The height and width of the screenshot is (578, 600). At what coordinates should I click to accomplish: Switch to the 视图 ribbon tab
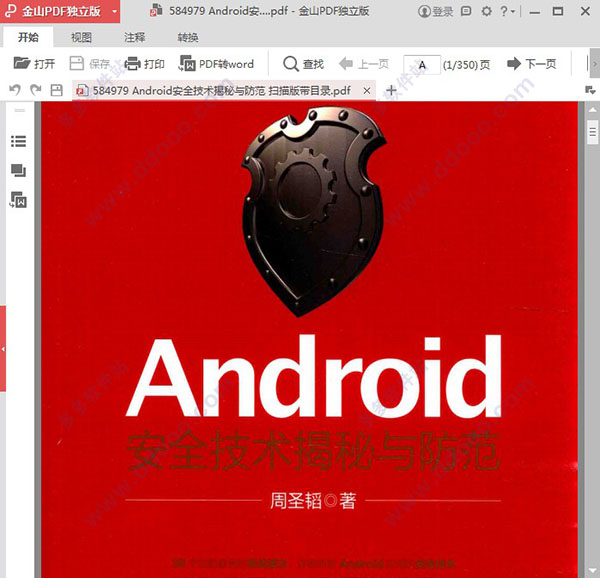pyautogui.click(x=82, y=37)
